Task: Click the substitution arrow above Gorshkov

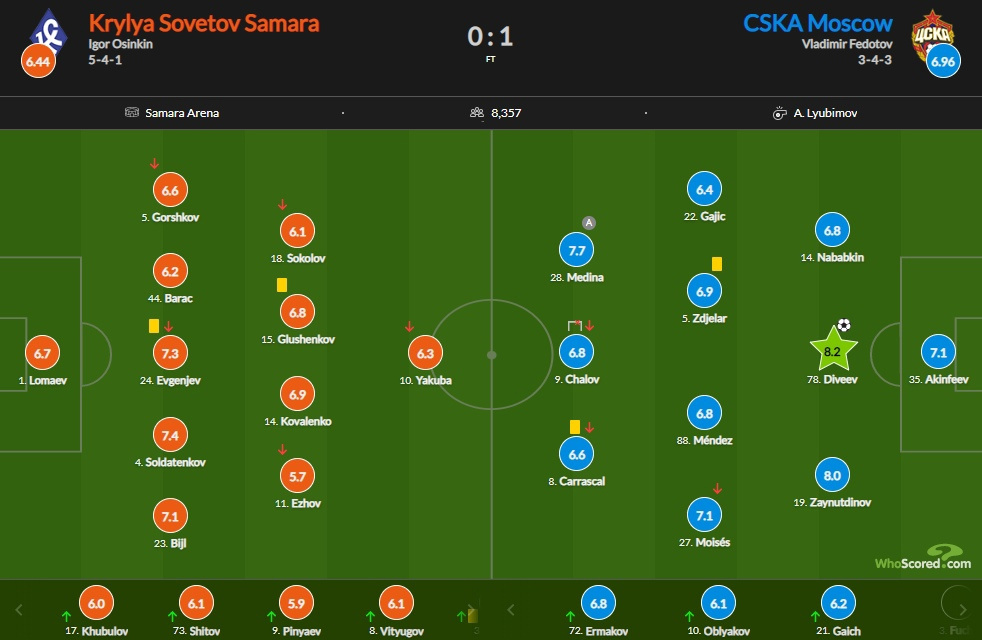Action: click(155, 163)
